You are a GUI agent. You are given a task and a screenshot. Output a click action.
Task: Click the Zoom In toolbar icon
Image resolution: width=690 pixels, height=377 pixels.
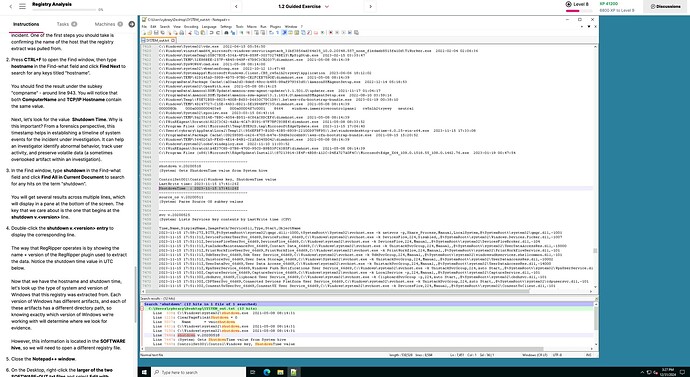(242, 33)
